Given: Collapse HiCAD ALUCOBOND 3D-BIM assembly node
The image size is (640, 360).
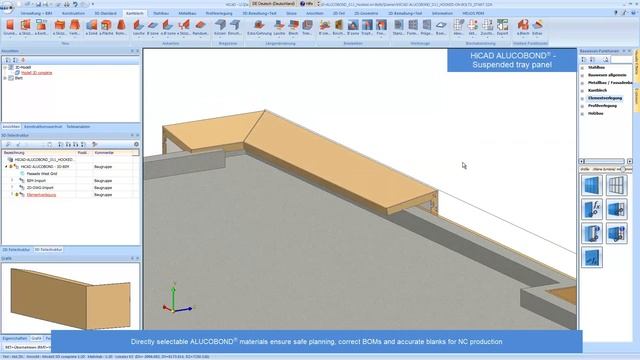Looking at the screenshot, I should (6, 167).
